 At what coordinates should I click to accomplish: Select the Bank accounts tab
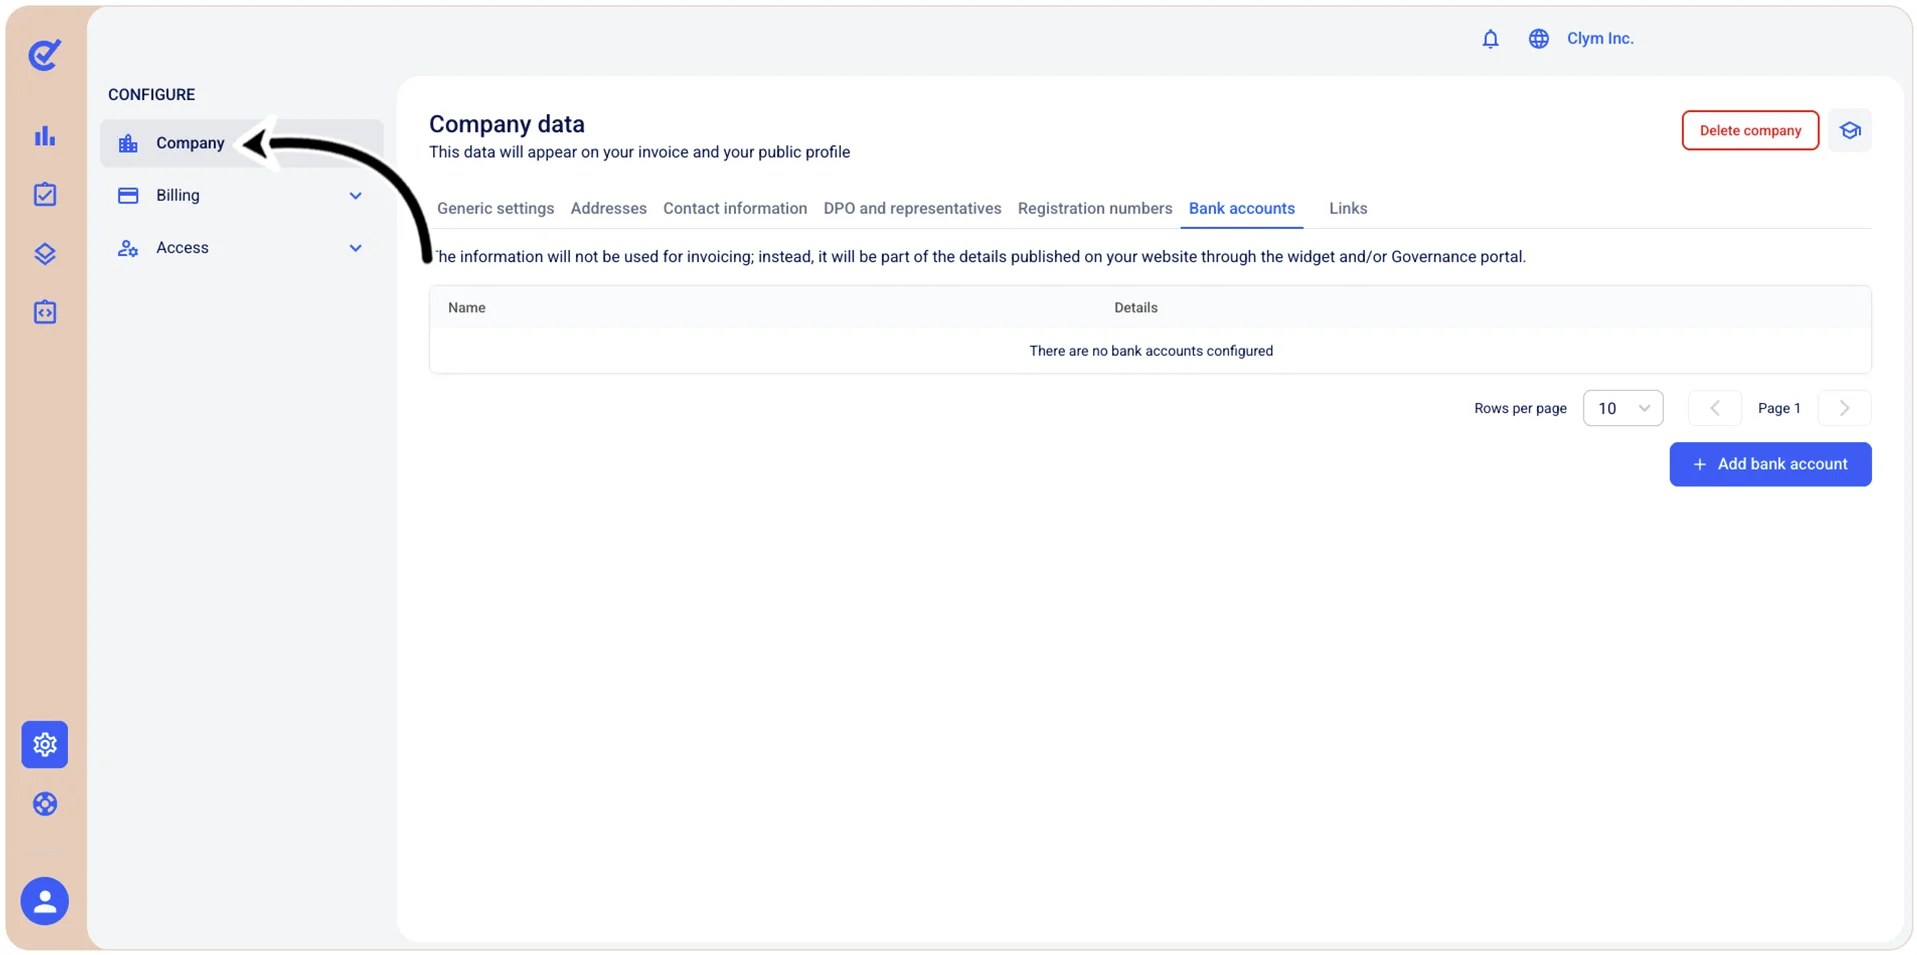[x=1241, y=209]
